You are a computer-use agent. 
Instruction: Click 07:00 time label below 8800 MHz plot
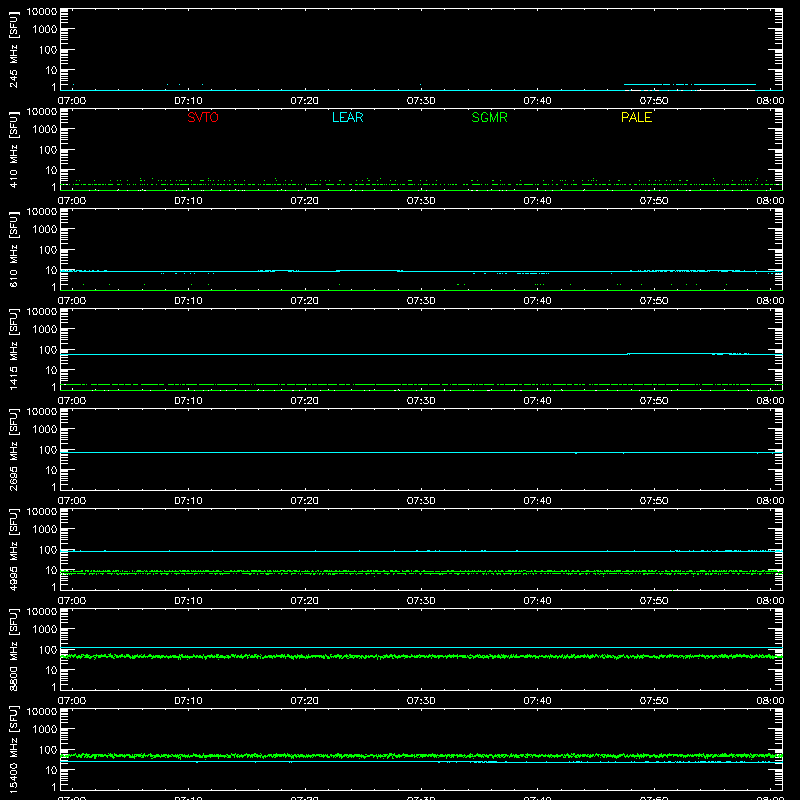tap(72, 701)
